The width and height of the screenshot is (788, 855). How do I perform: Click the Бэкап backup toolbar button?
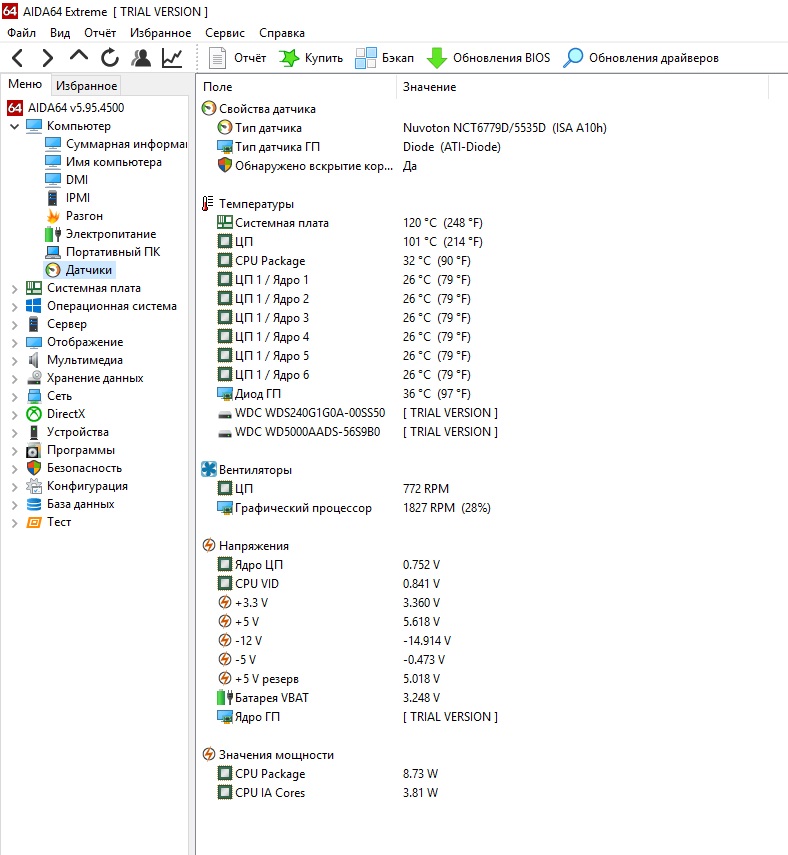(384, 58)
